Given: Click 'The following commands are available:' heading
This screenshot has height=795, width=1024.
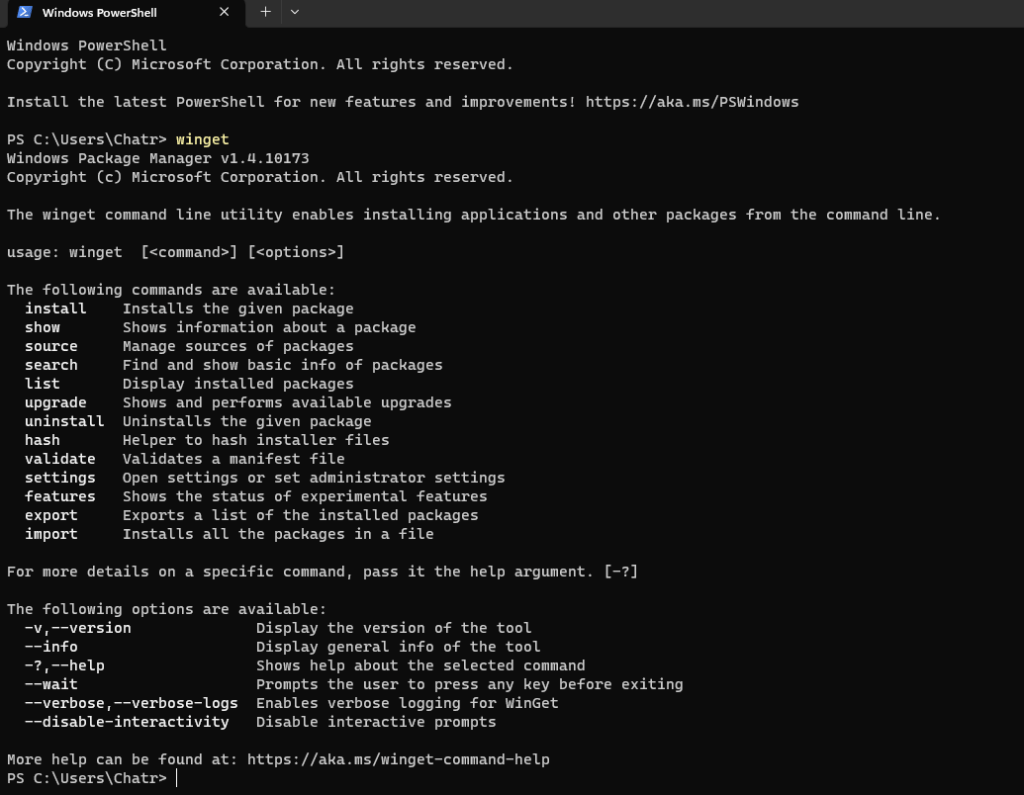Looking at the screenshot, I should point(171,290).
